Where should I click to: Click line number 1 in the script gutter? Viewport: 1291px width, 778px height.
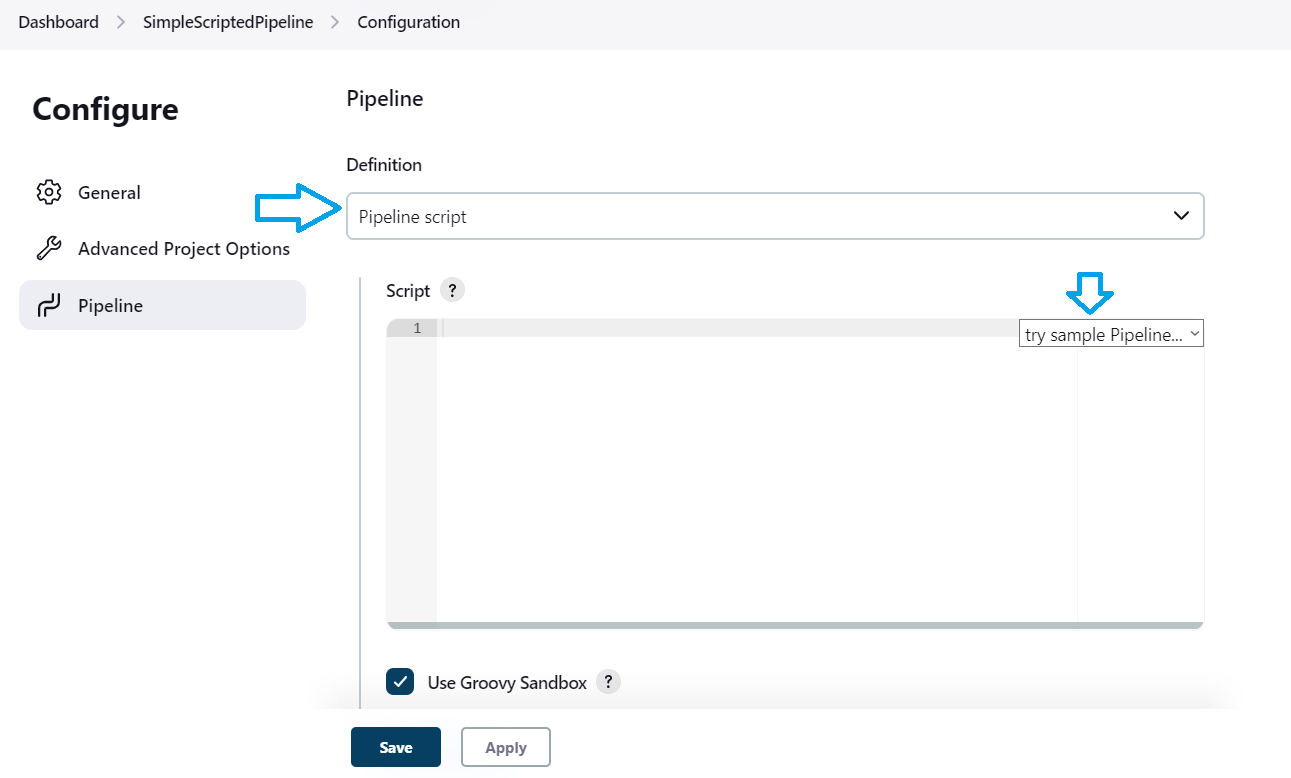pyautogui.click(x=417, y=328)
